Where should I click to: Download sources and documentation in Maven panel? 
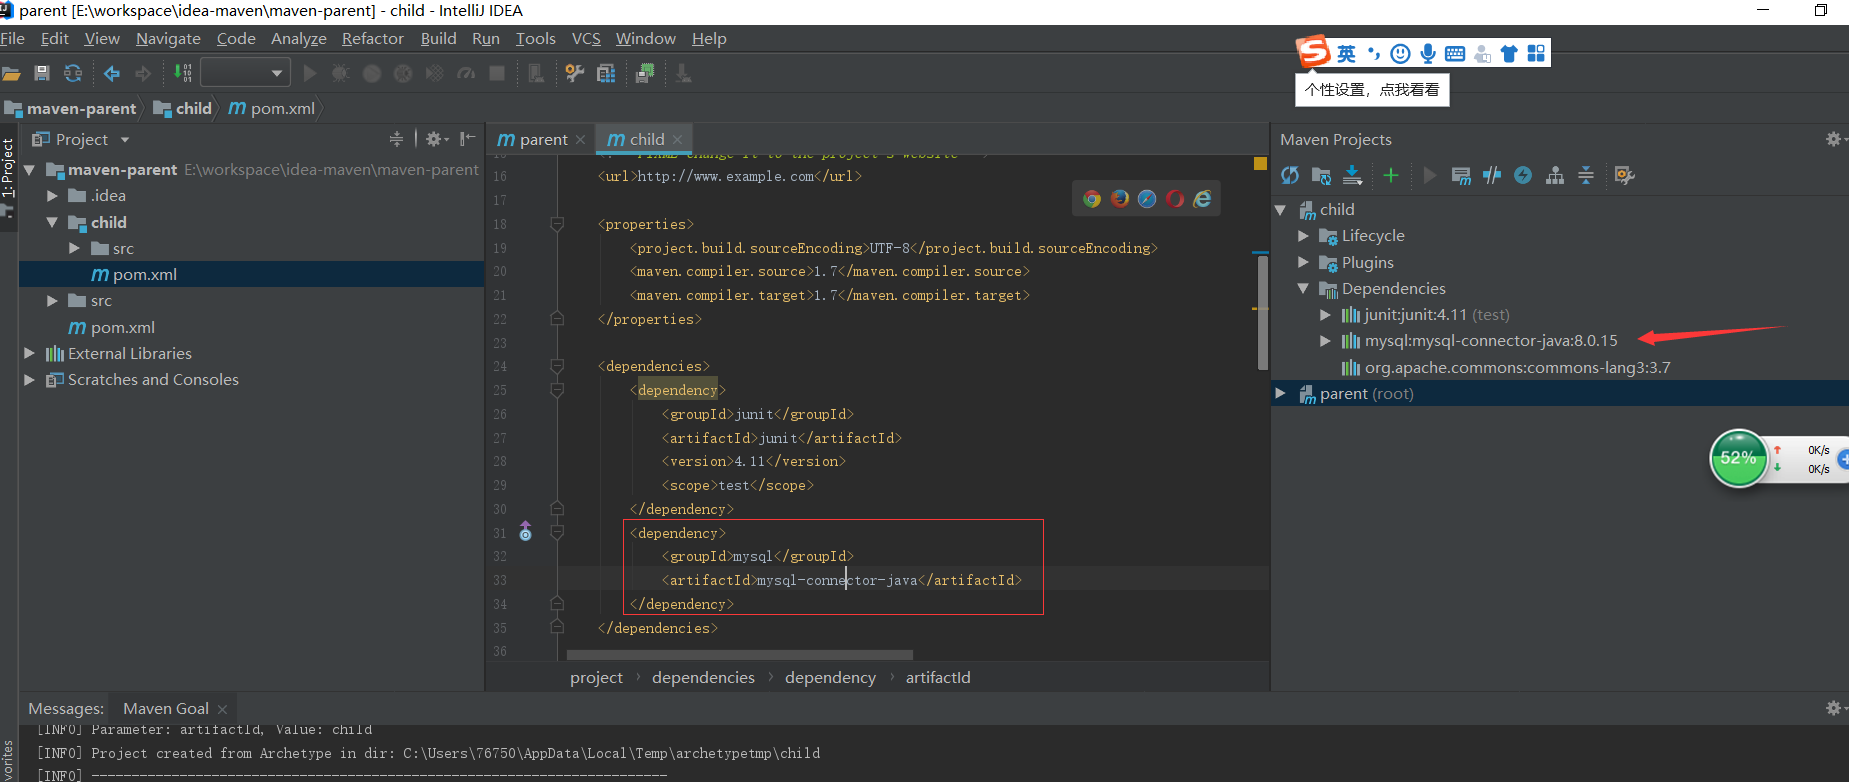pos(1352,176)
